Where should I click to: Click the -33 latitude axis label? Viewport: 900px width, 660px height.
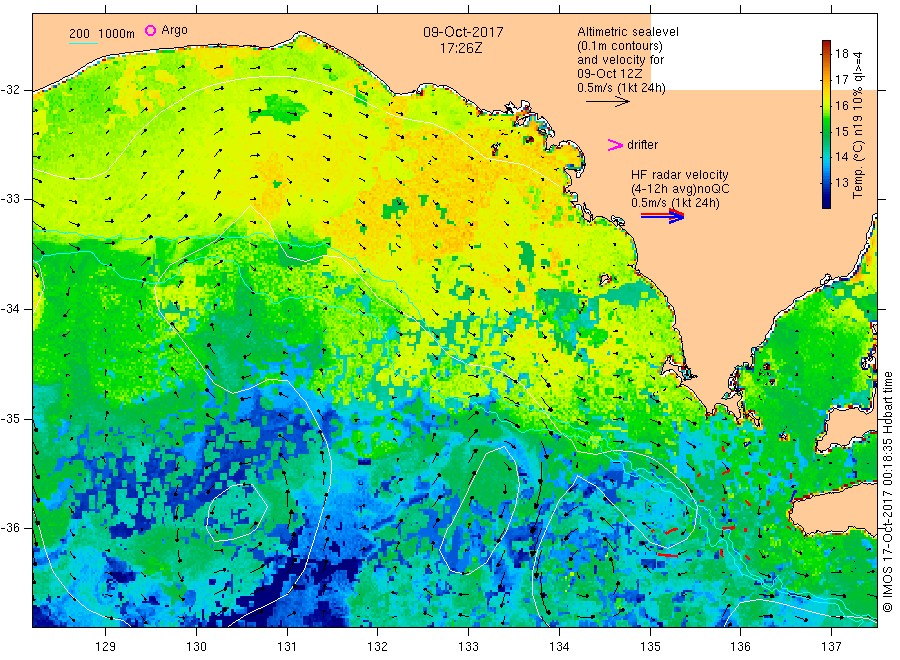click(x=10, y=199)
